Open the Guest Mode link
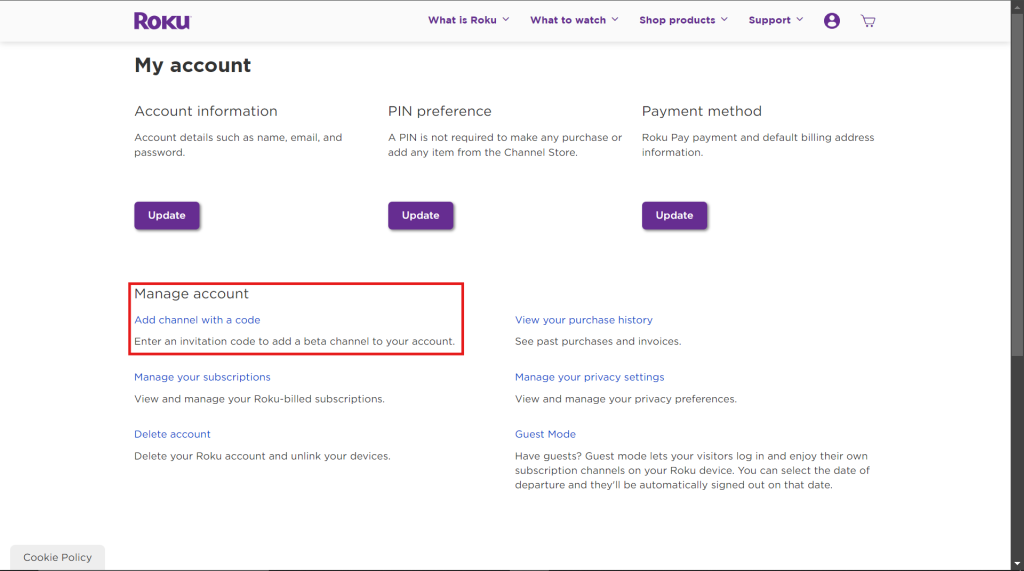This screenshot has width=1024, height=571. click(x=545, y=434)
